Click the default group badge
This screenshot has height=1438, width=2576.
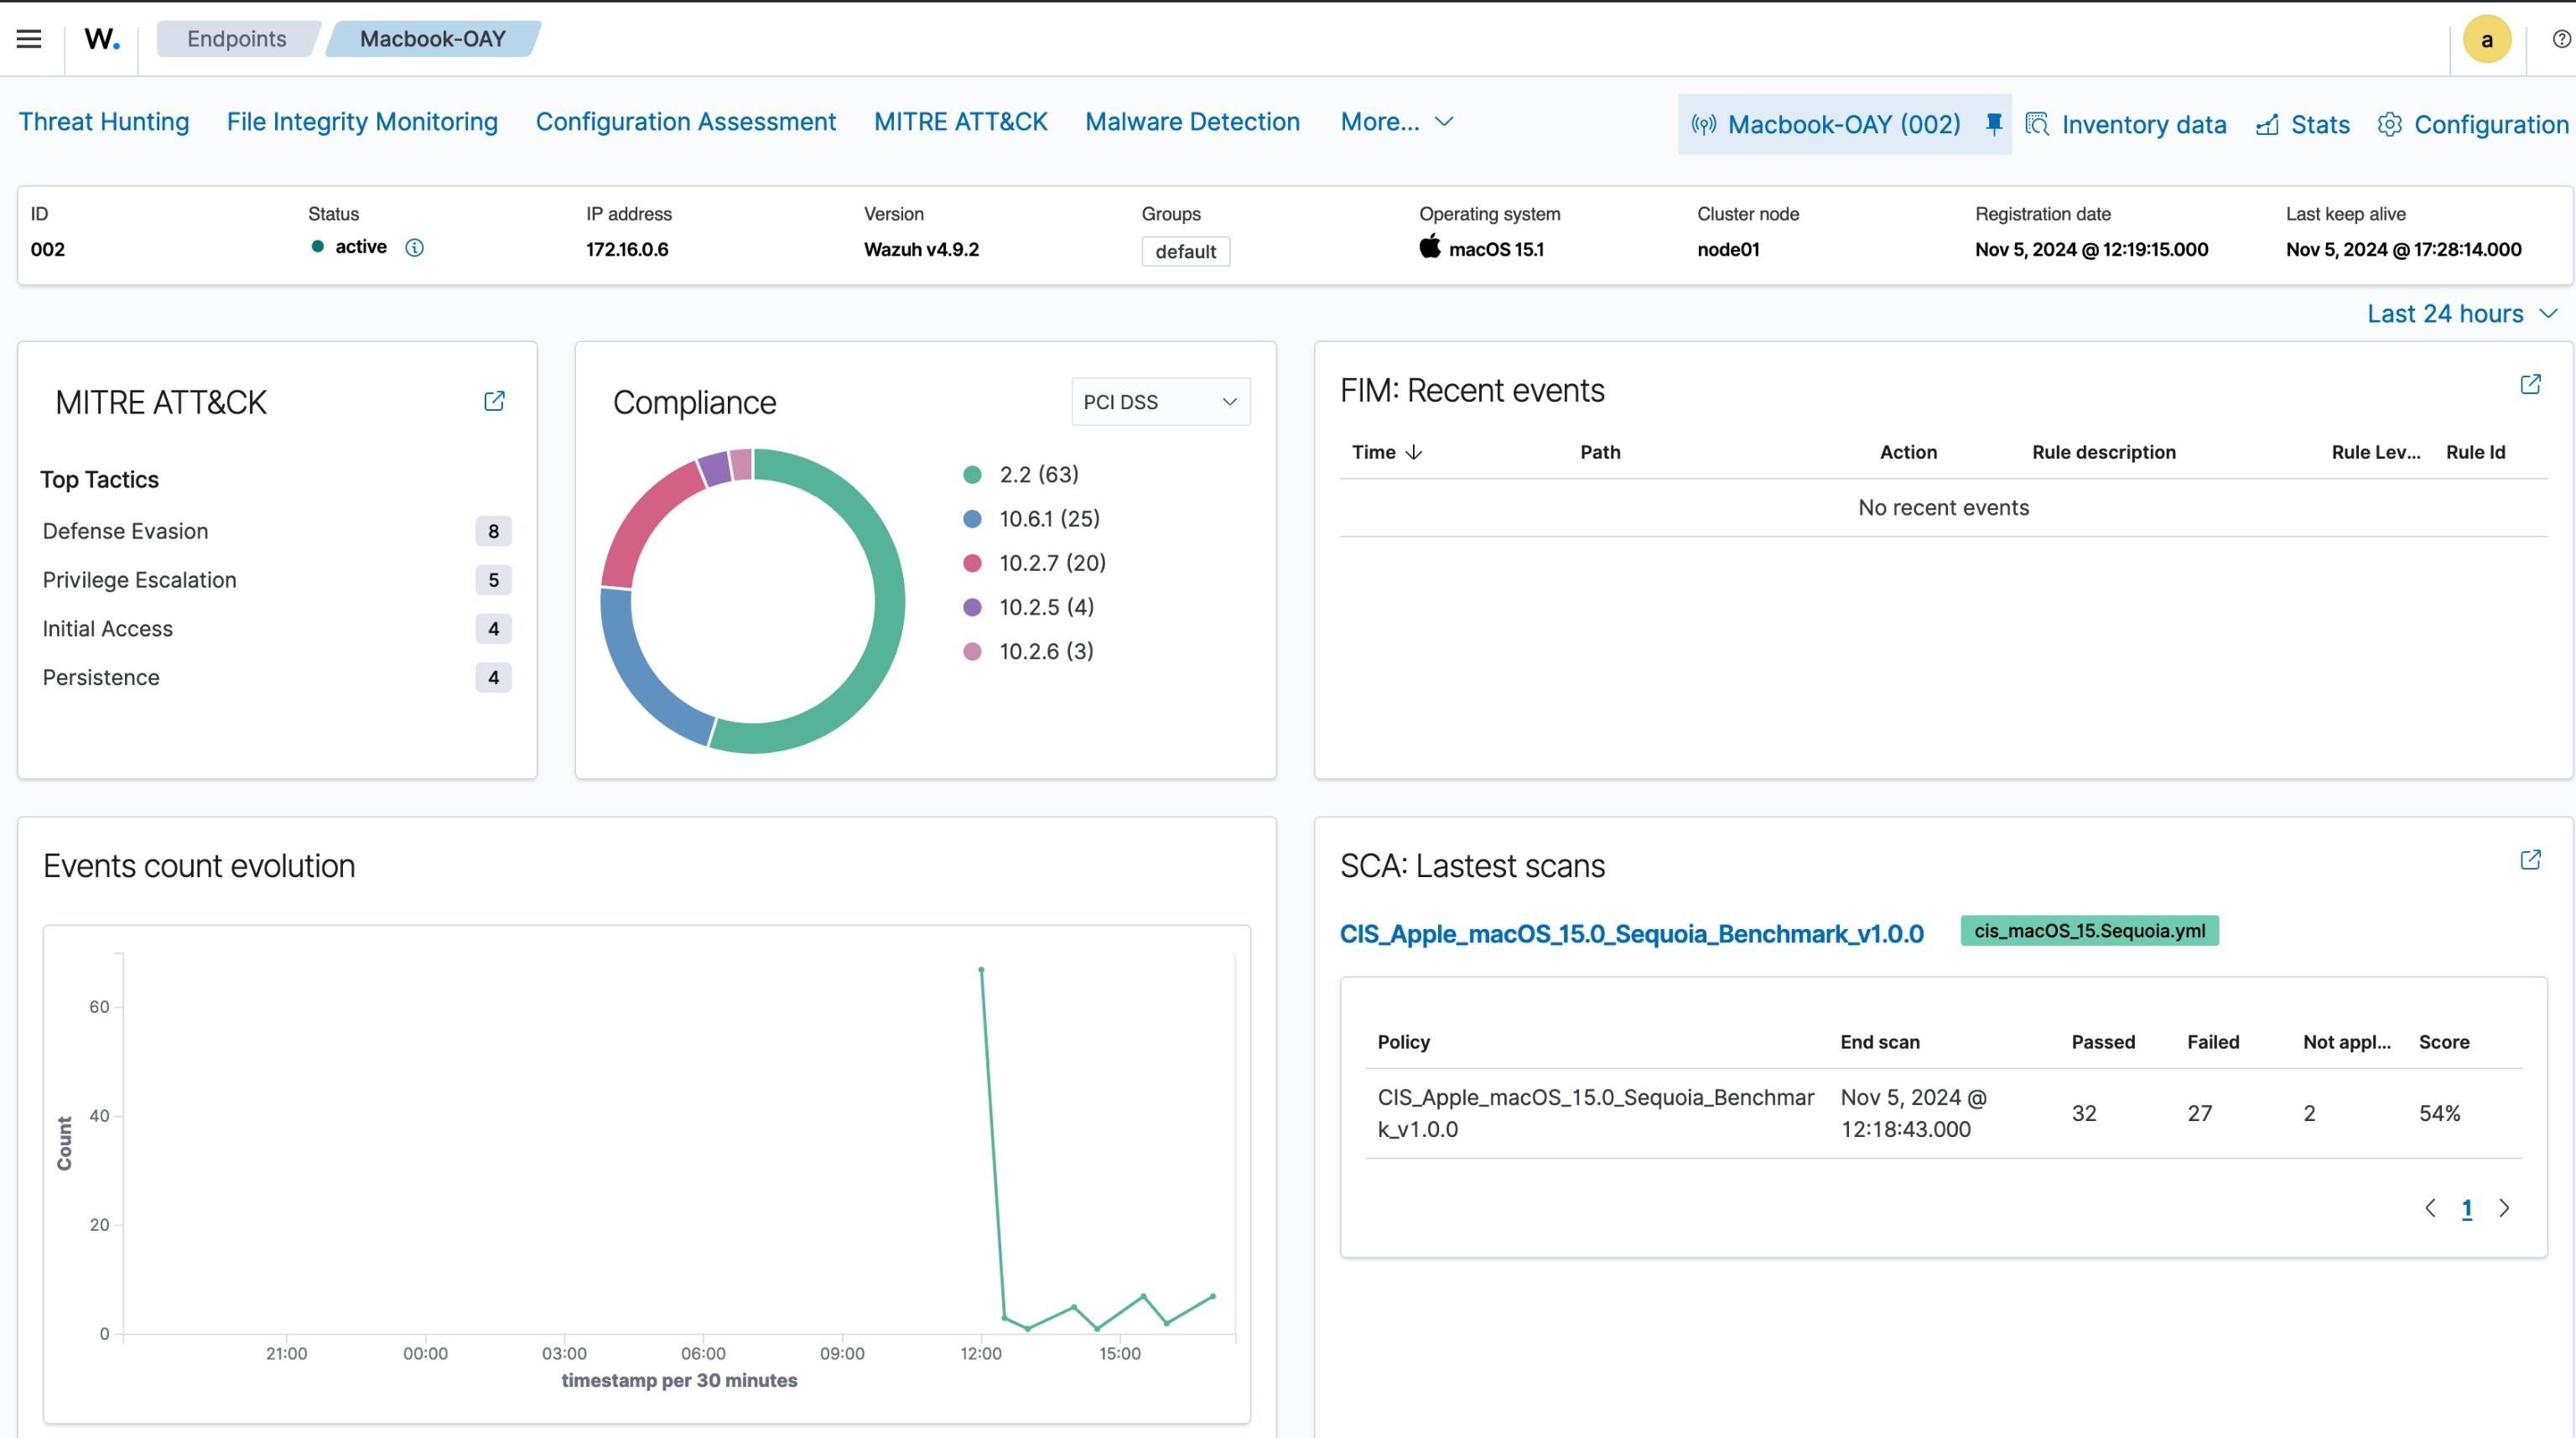pyautogui.click(x=1185, y=251)
